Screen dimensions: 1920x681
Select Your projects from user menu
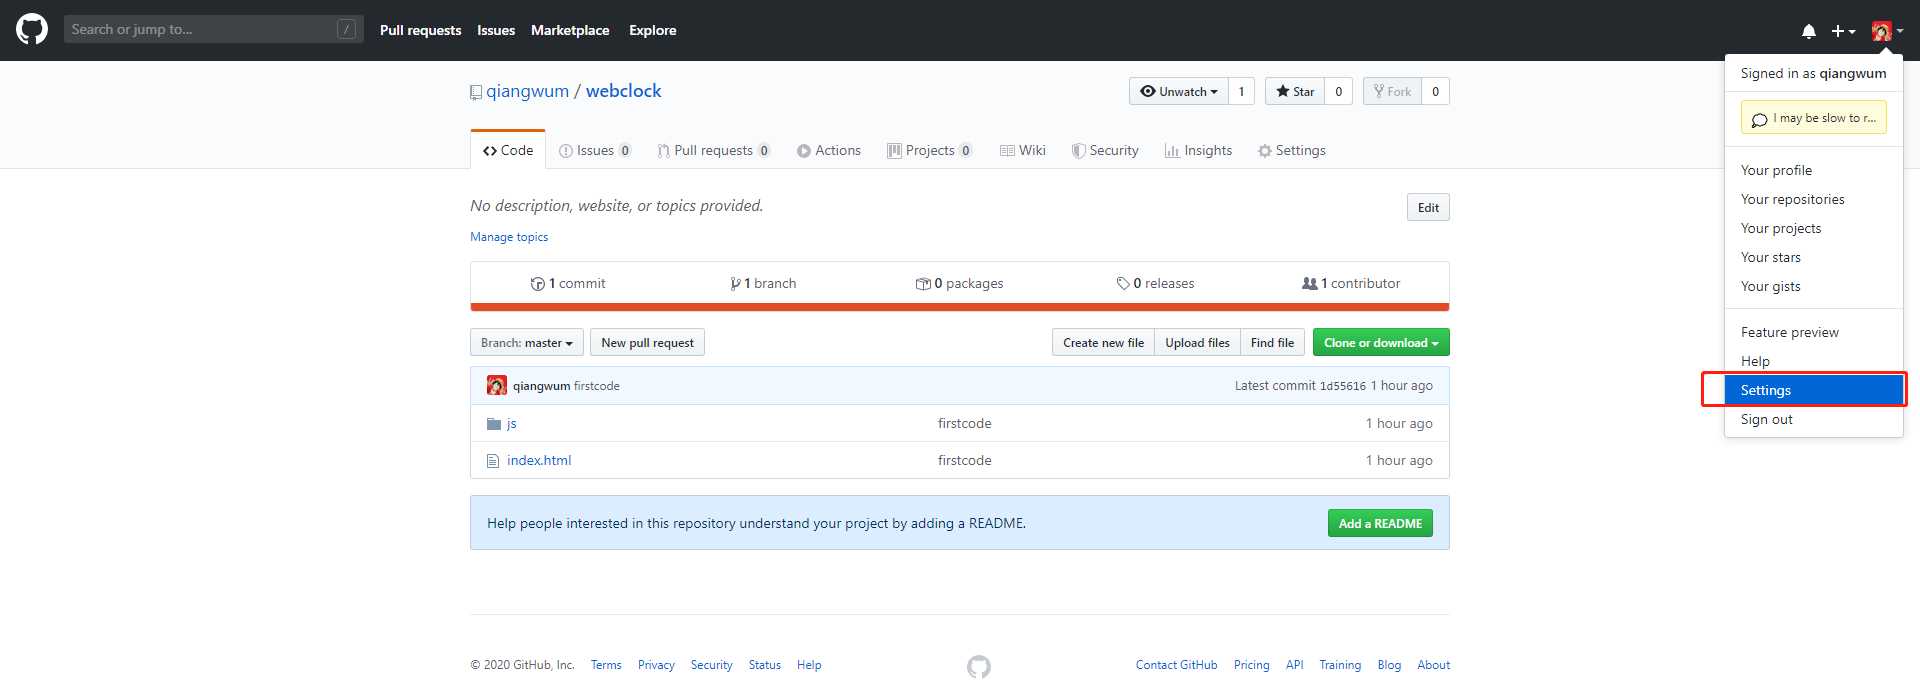click(x=1814, y=228)
